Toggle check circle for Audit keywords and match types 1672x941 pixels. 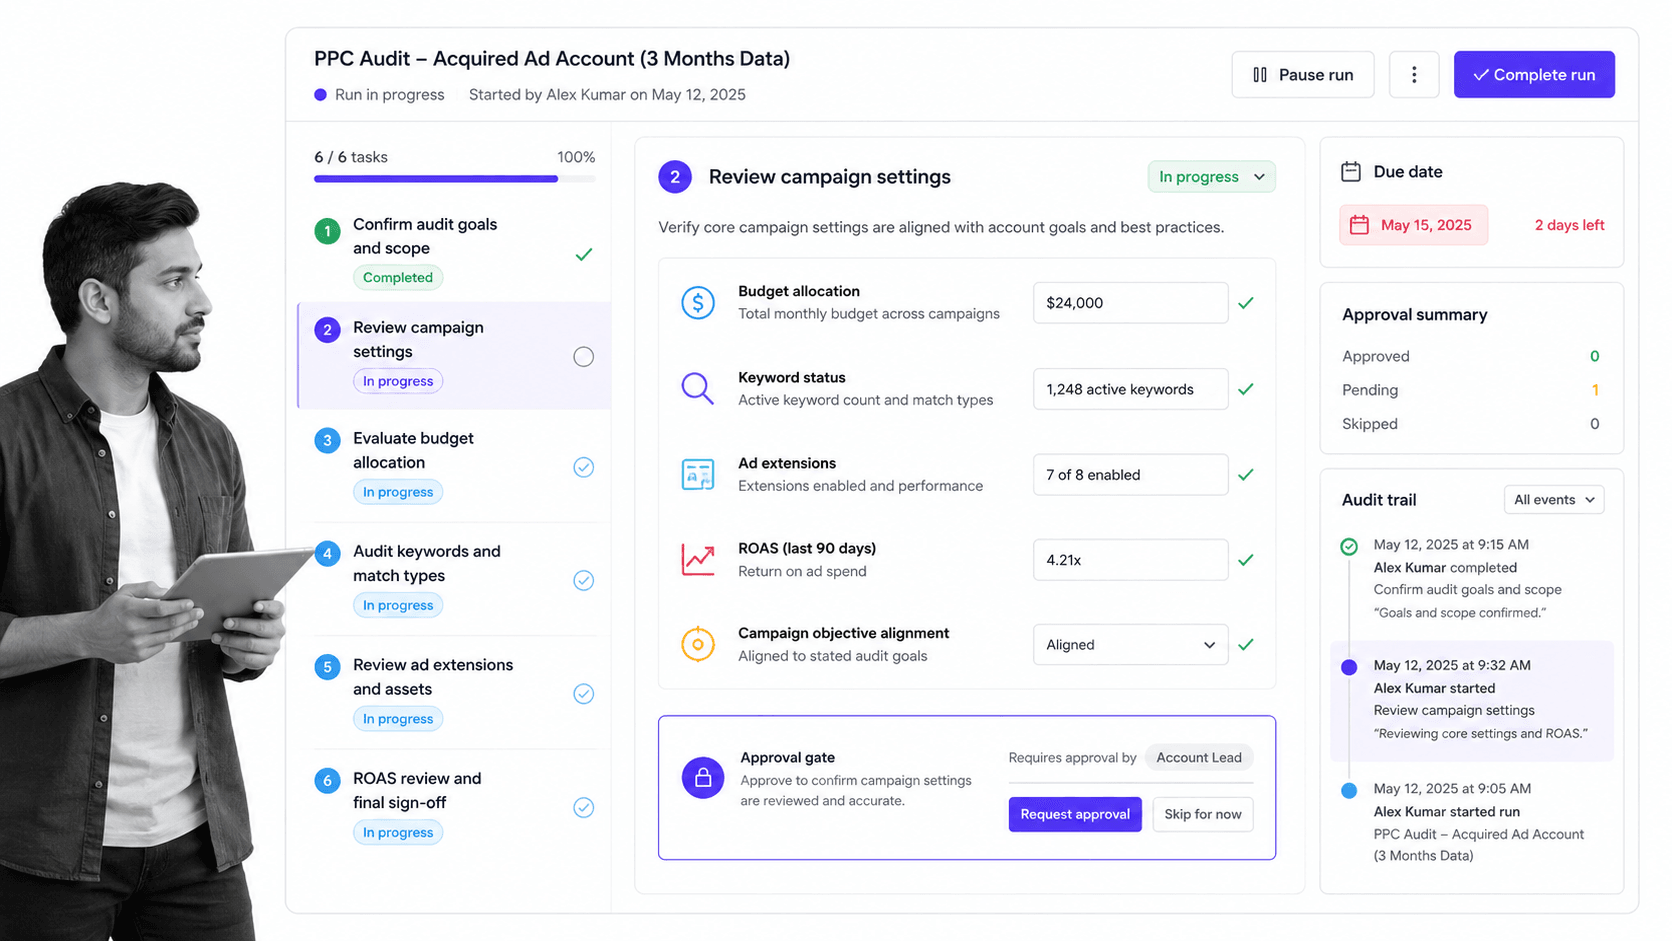coord(584,580)
